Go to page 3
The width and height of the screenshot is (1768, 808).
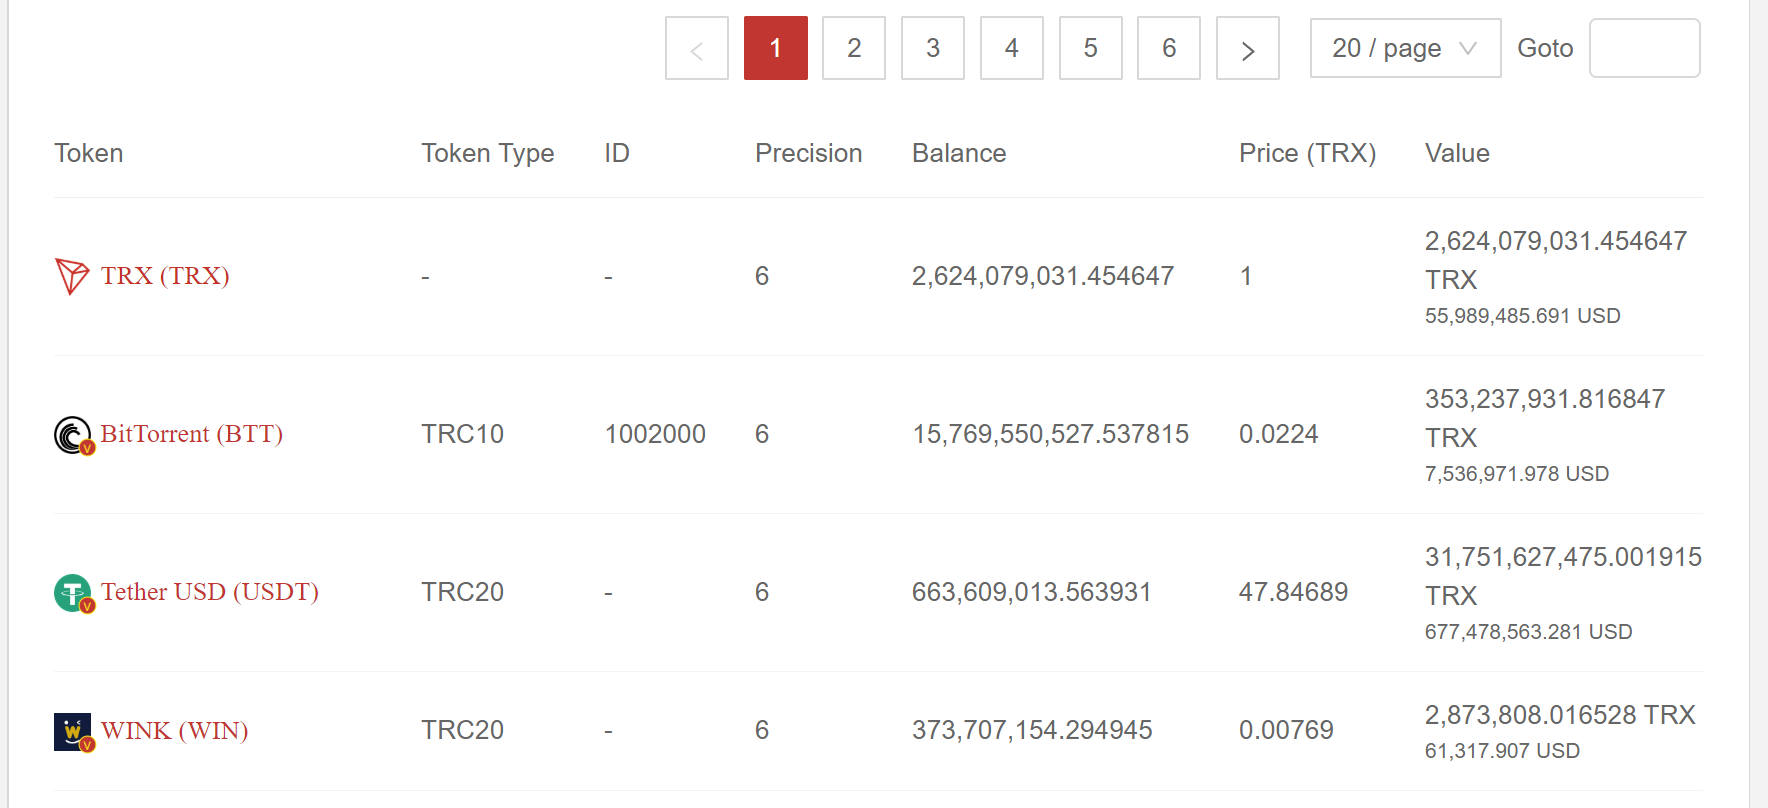point(932,49)
